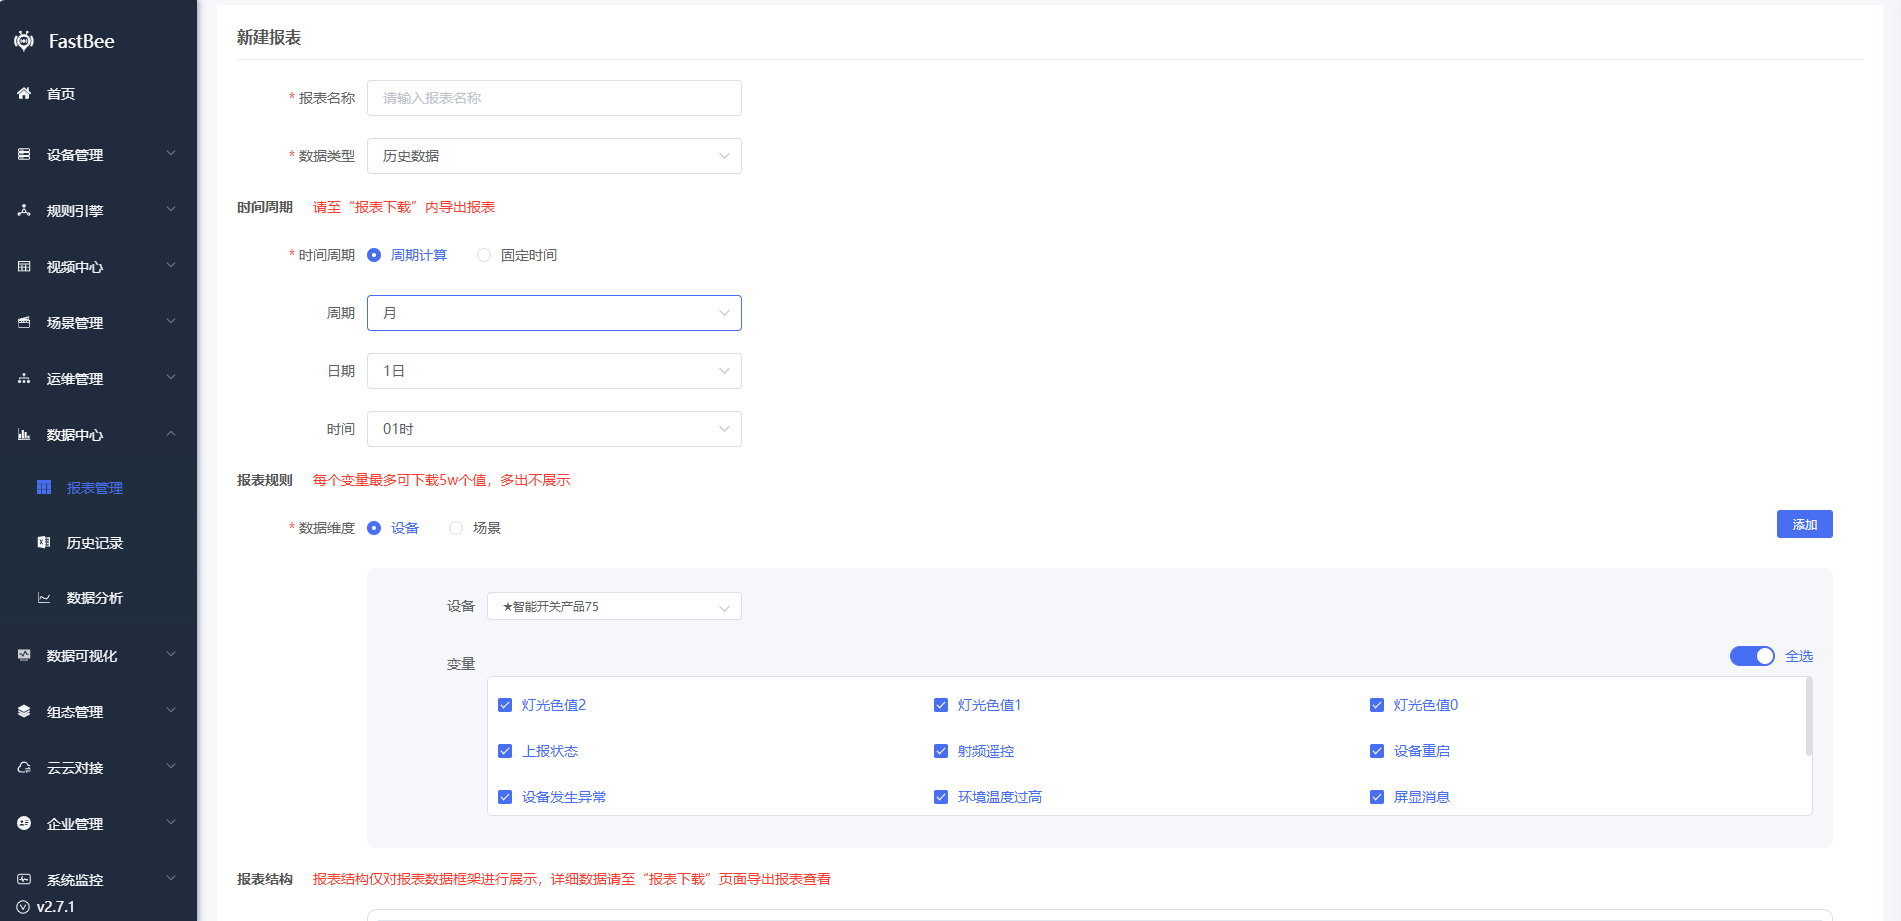Image resolution: width=1901 pixels, height=921 pixels.
Task: Click the 报表管理 grid icon
Action: point(44,487)
